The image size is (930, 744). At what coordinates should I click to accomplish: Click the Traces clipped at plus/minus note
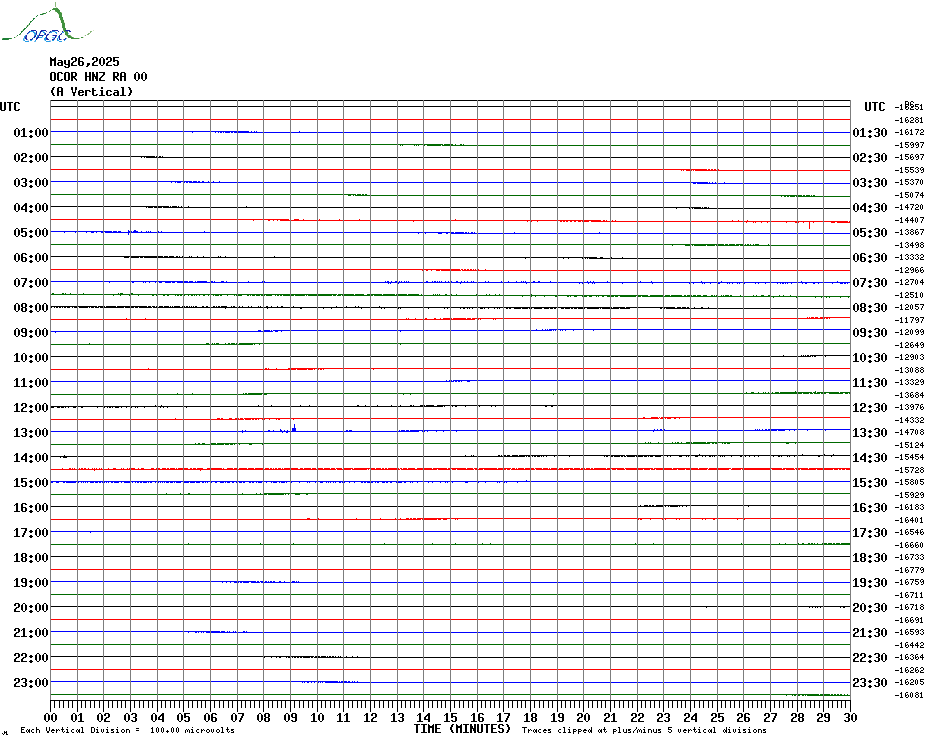tap(644, 730)
